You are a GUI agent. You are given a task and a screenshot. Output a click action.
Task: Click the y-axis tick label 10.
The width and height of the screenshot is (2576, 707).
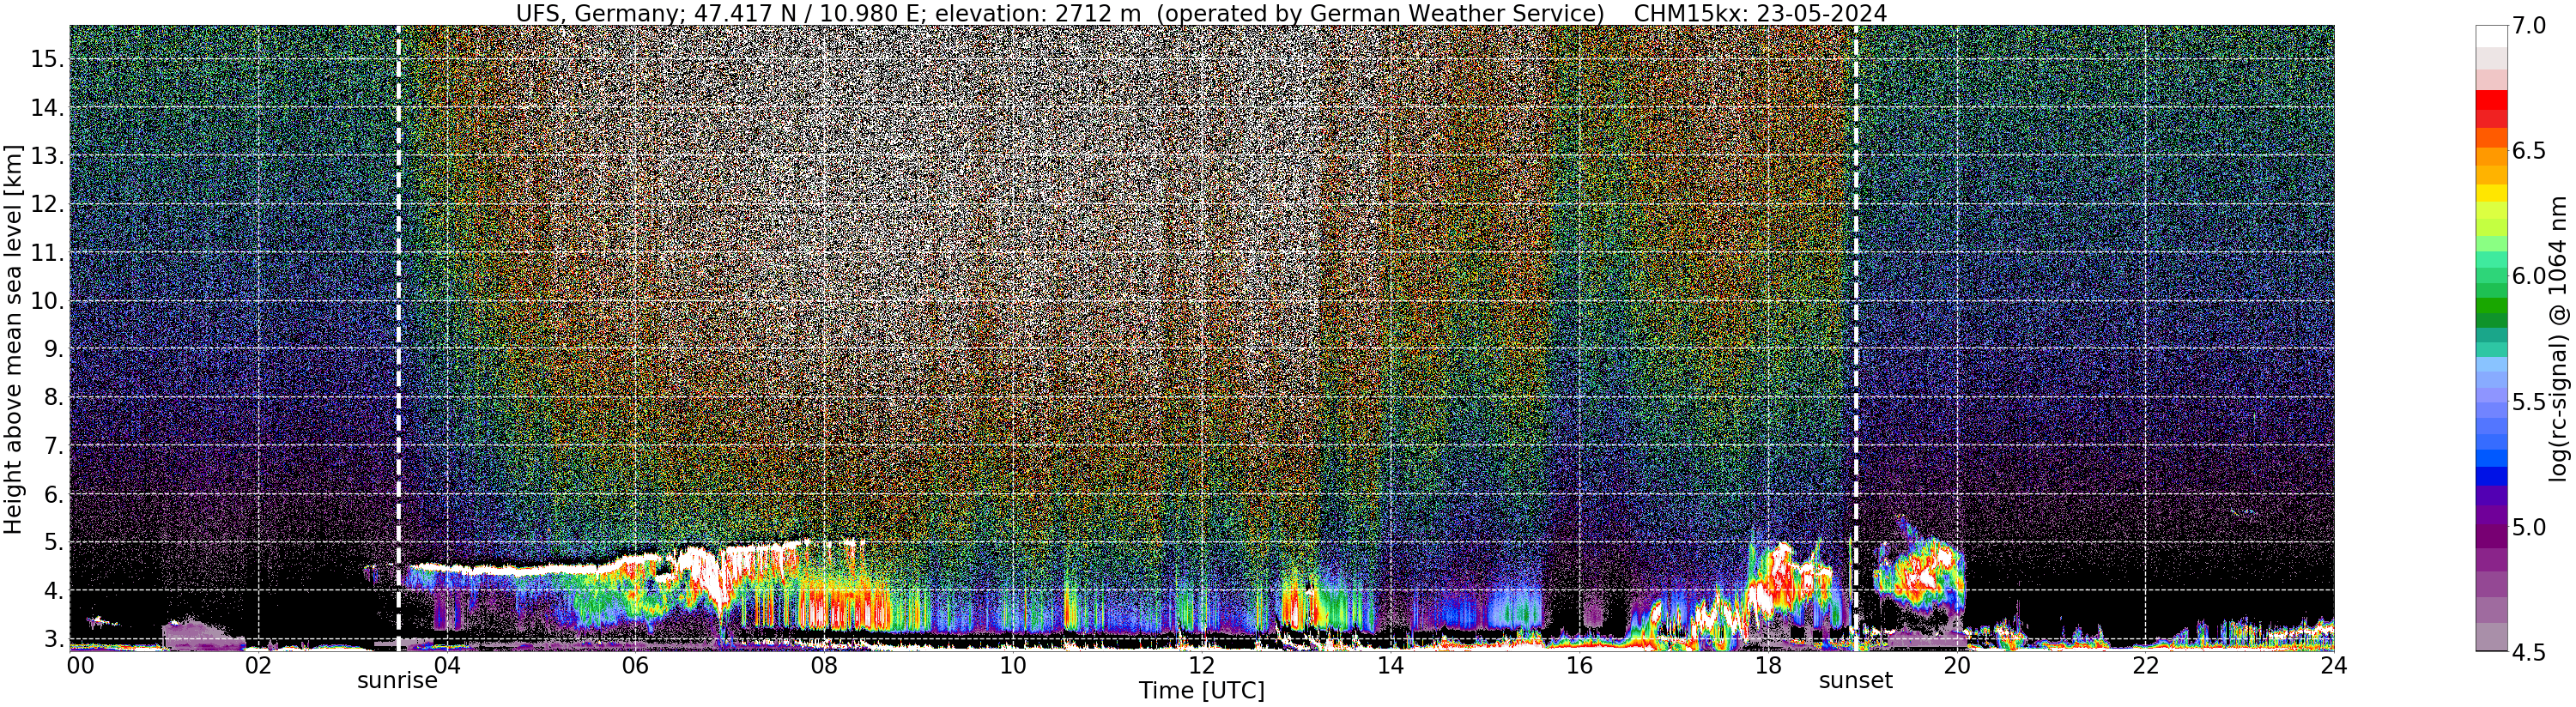(48, 301)
